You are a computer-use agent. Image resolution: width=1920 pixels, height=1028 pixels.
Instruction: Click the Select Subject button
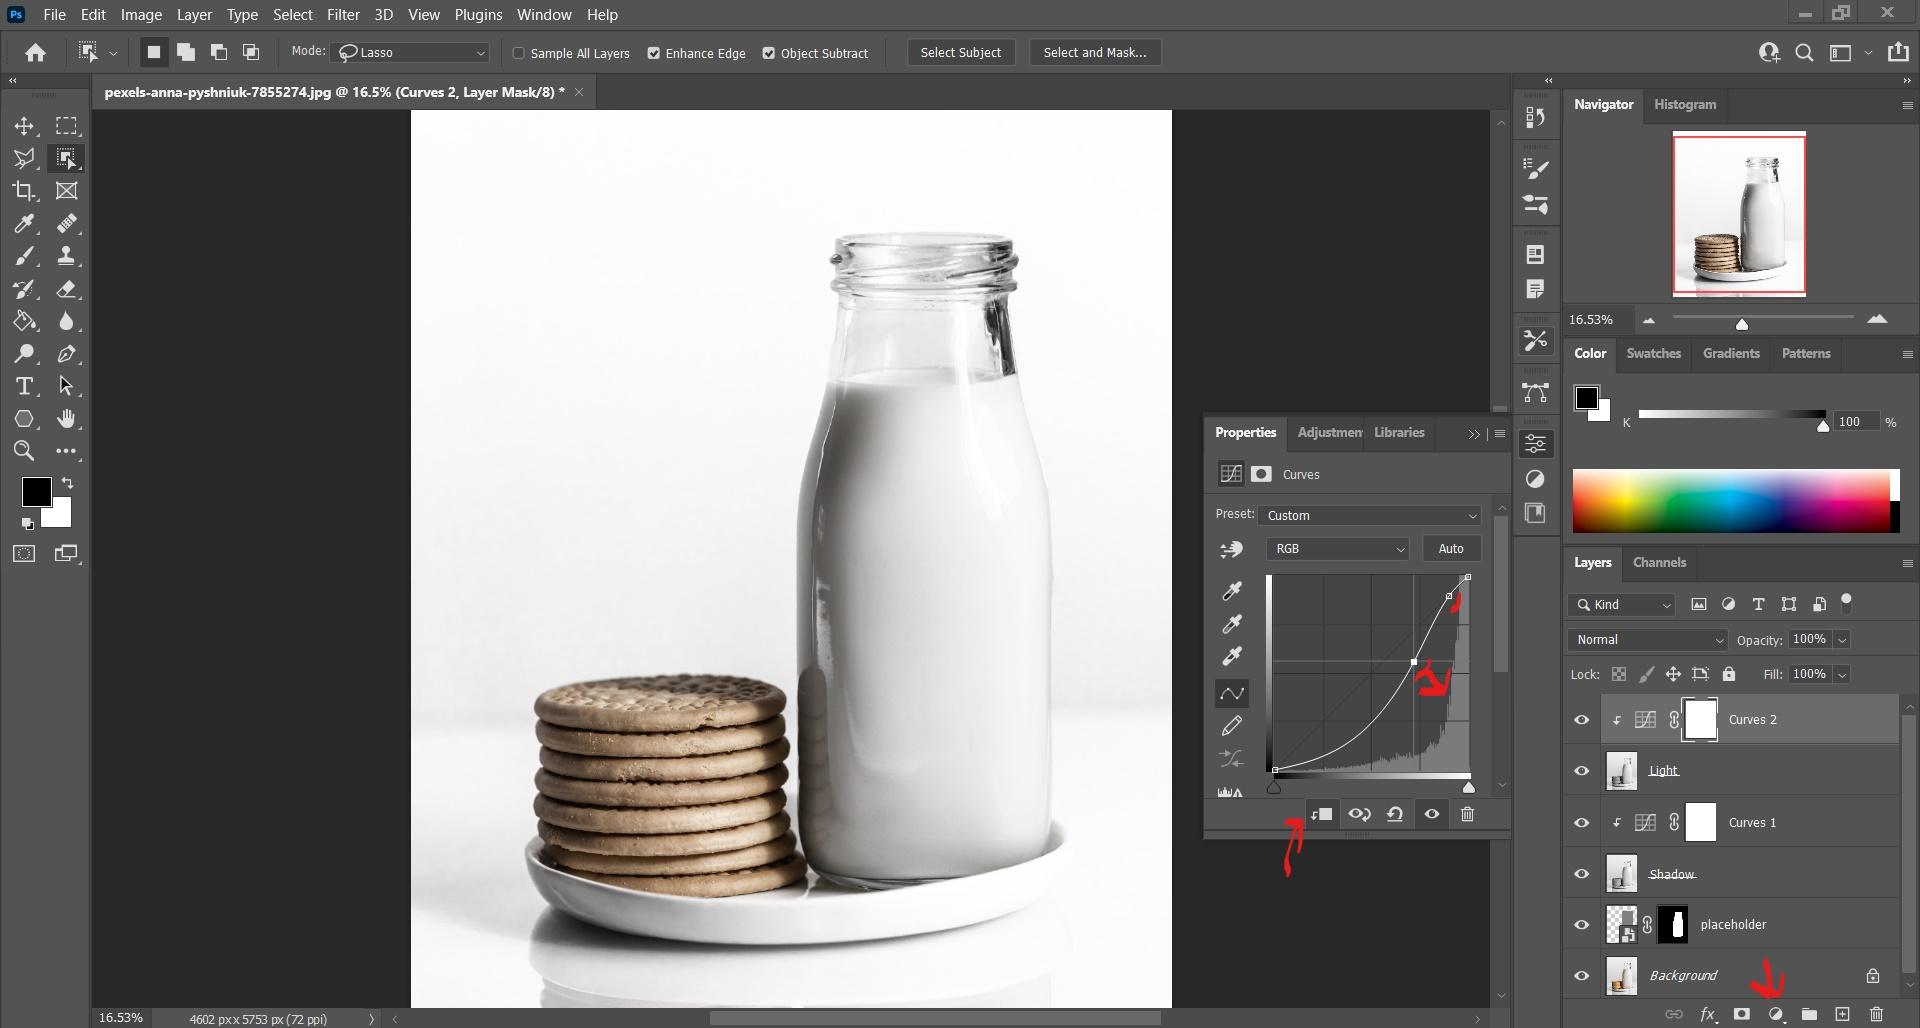coord(961,52)
